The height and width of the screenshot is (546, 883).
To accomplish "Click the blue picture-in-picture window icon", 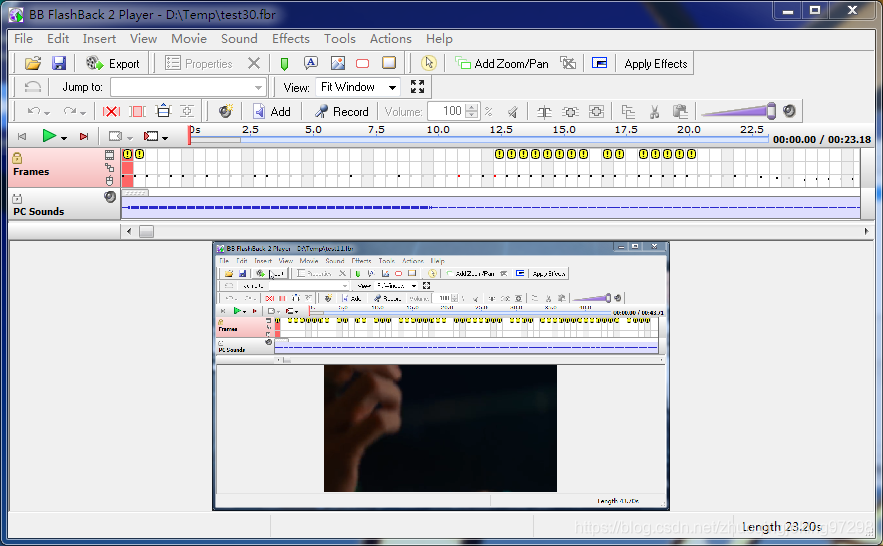I will 599,63.
